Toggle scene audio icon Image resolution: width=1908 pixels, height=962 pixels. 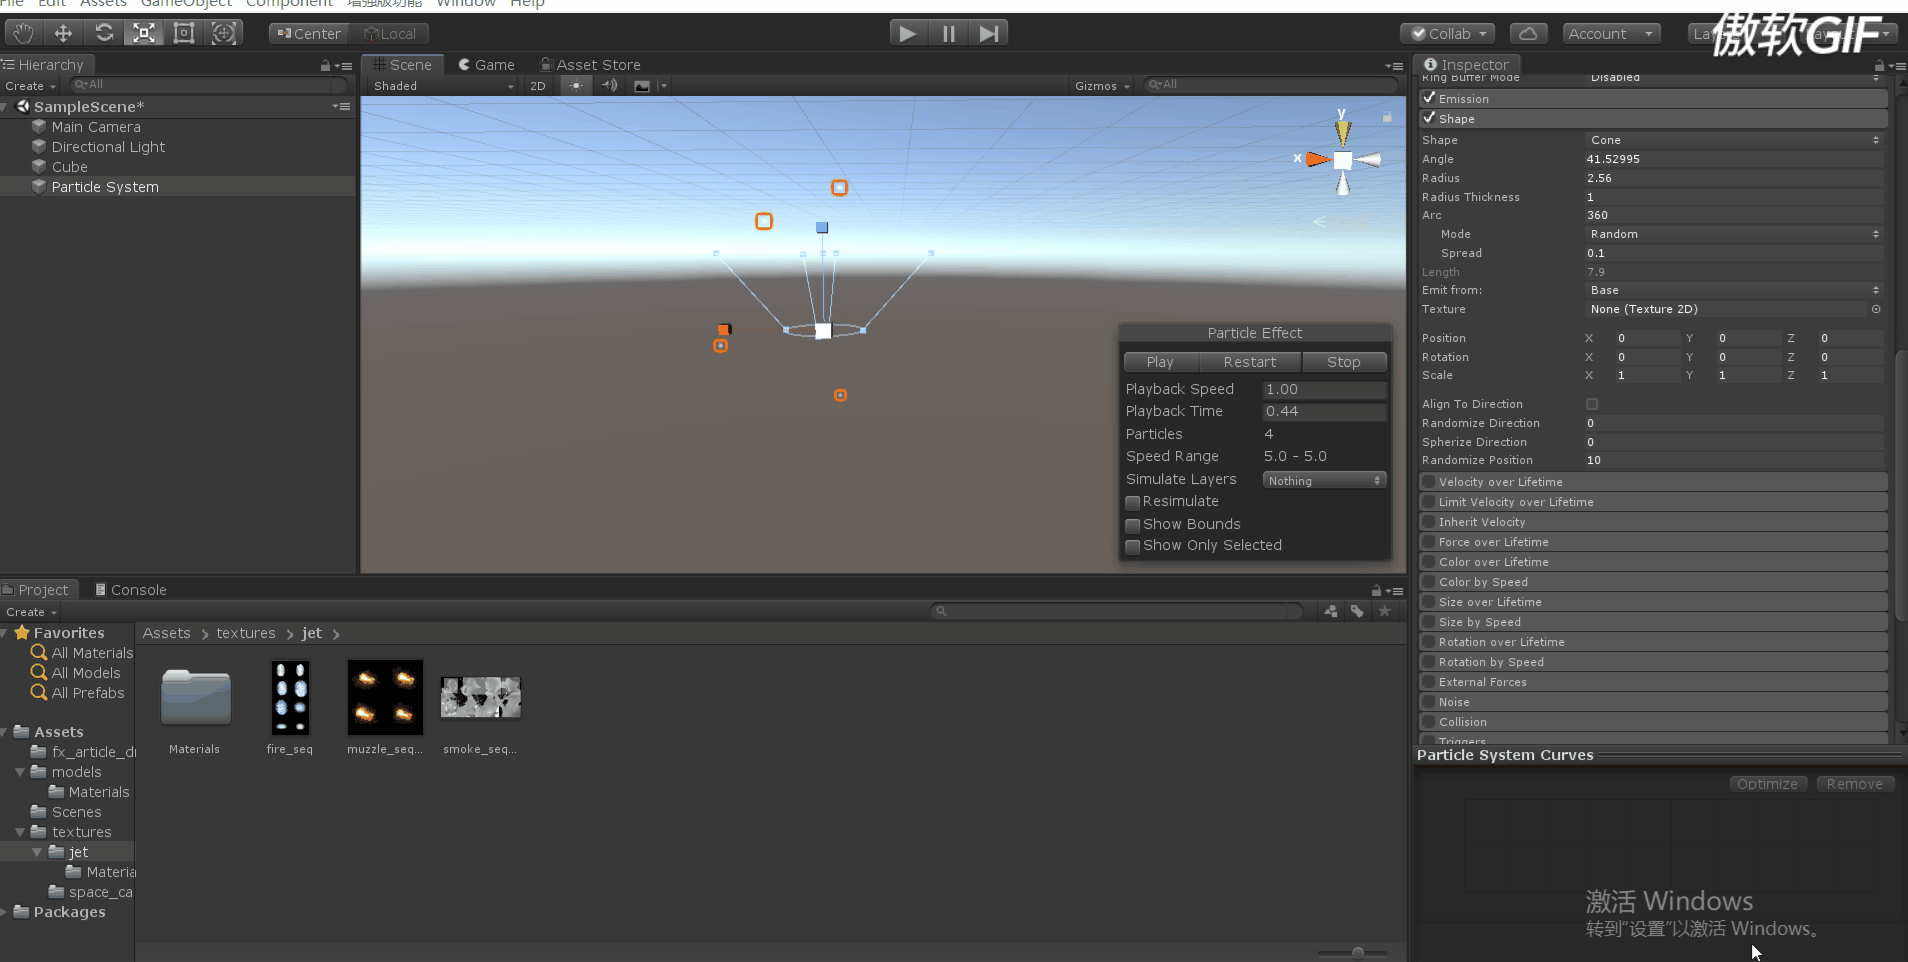609,85
